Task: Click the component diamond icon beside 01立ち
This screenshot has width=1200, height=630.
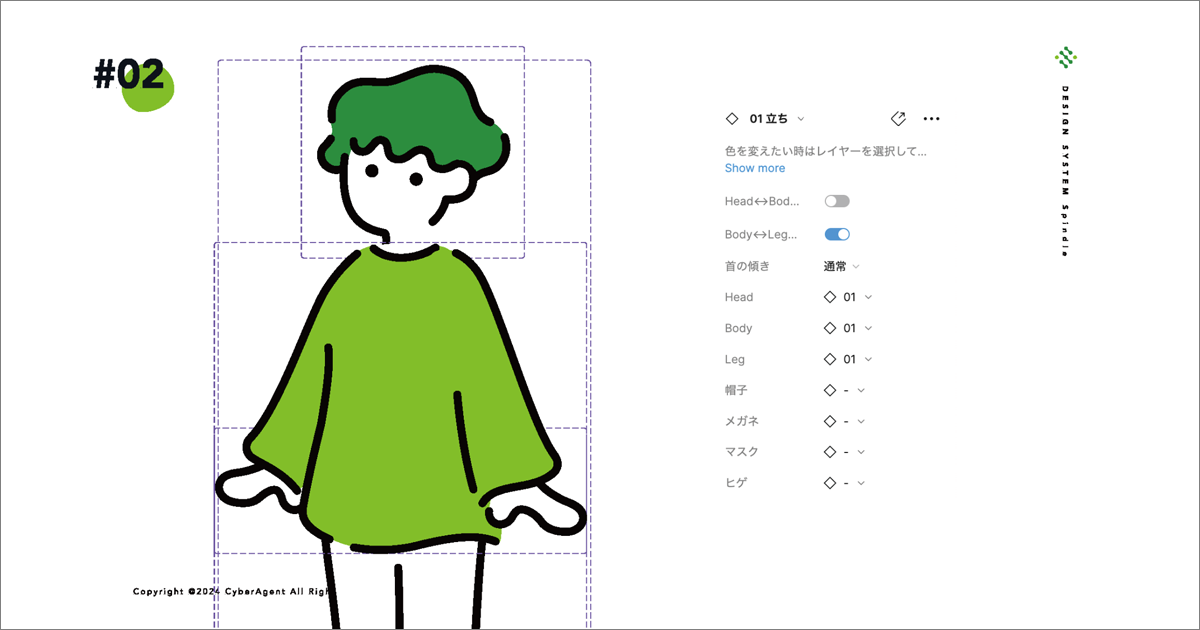Action: click(732, 119)
